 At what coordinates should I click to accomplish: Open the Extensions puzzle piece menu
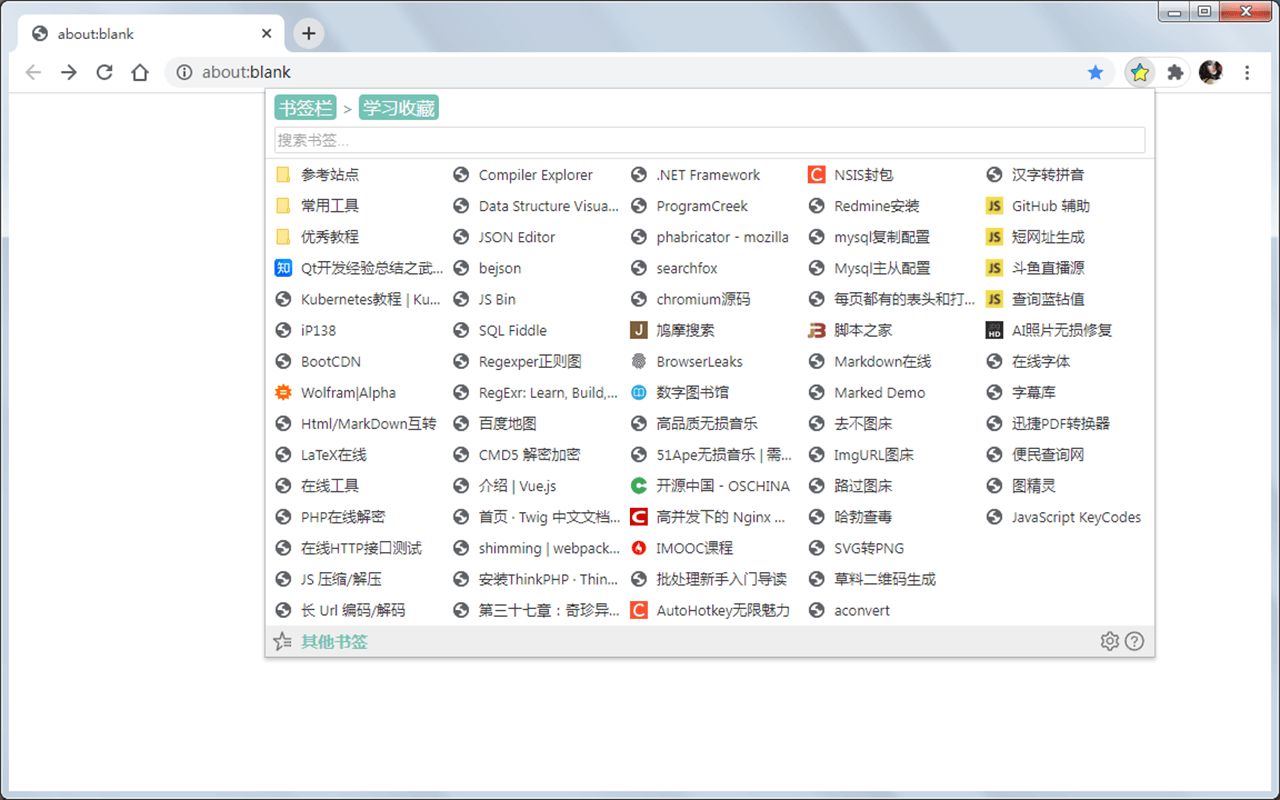coord(1175,72)
